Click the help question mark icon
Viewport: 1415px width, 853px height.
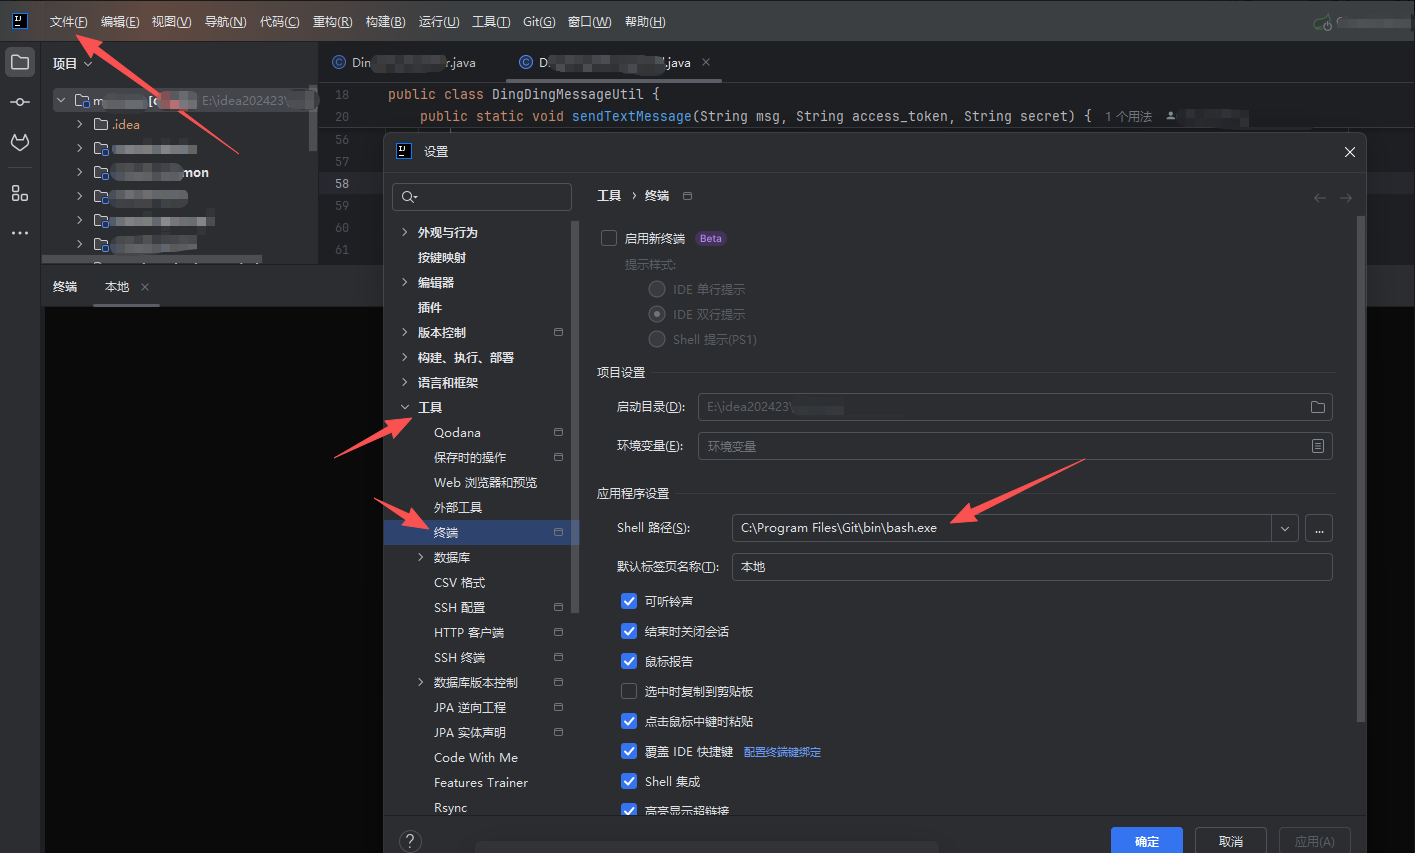point(410,840)
